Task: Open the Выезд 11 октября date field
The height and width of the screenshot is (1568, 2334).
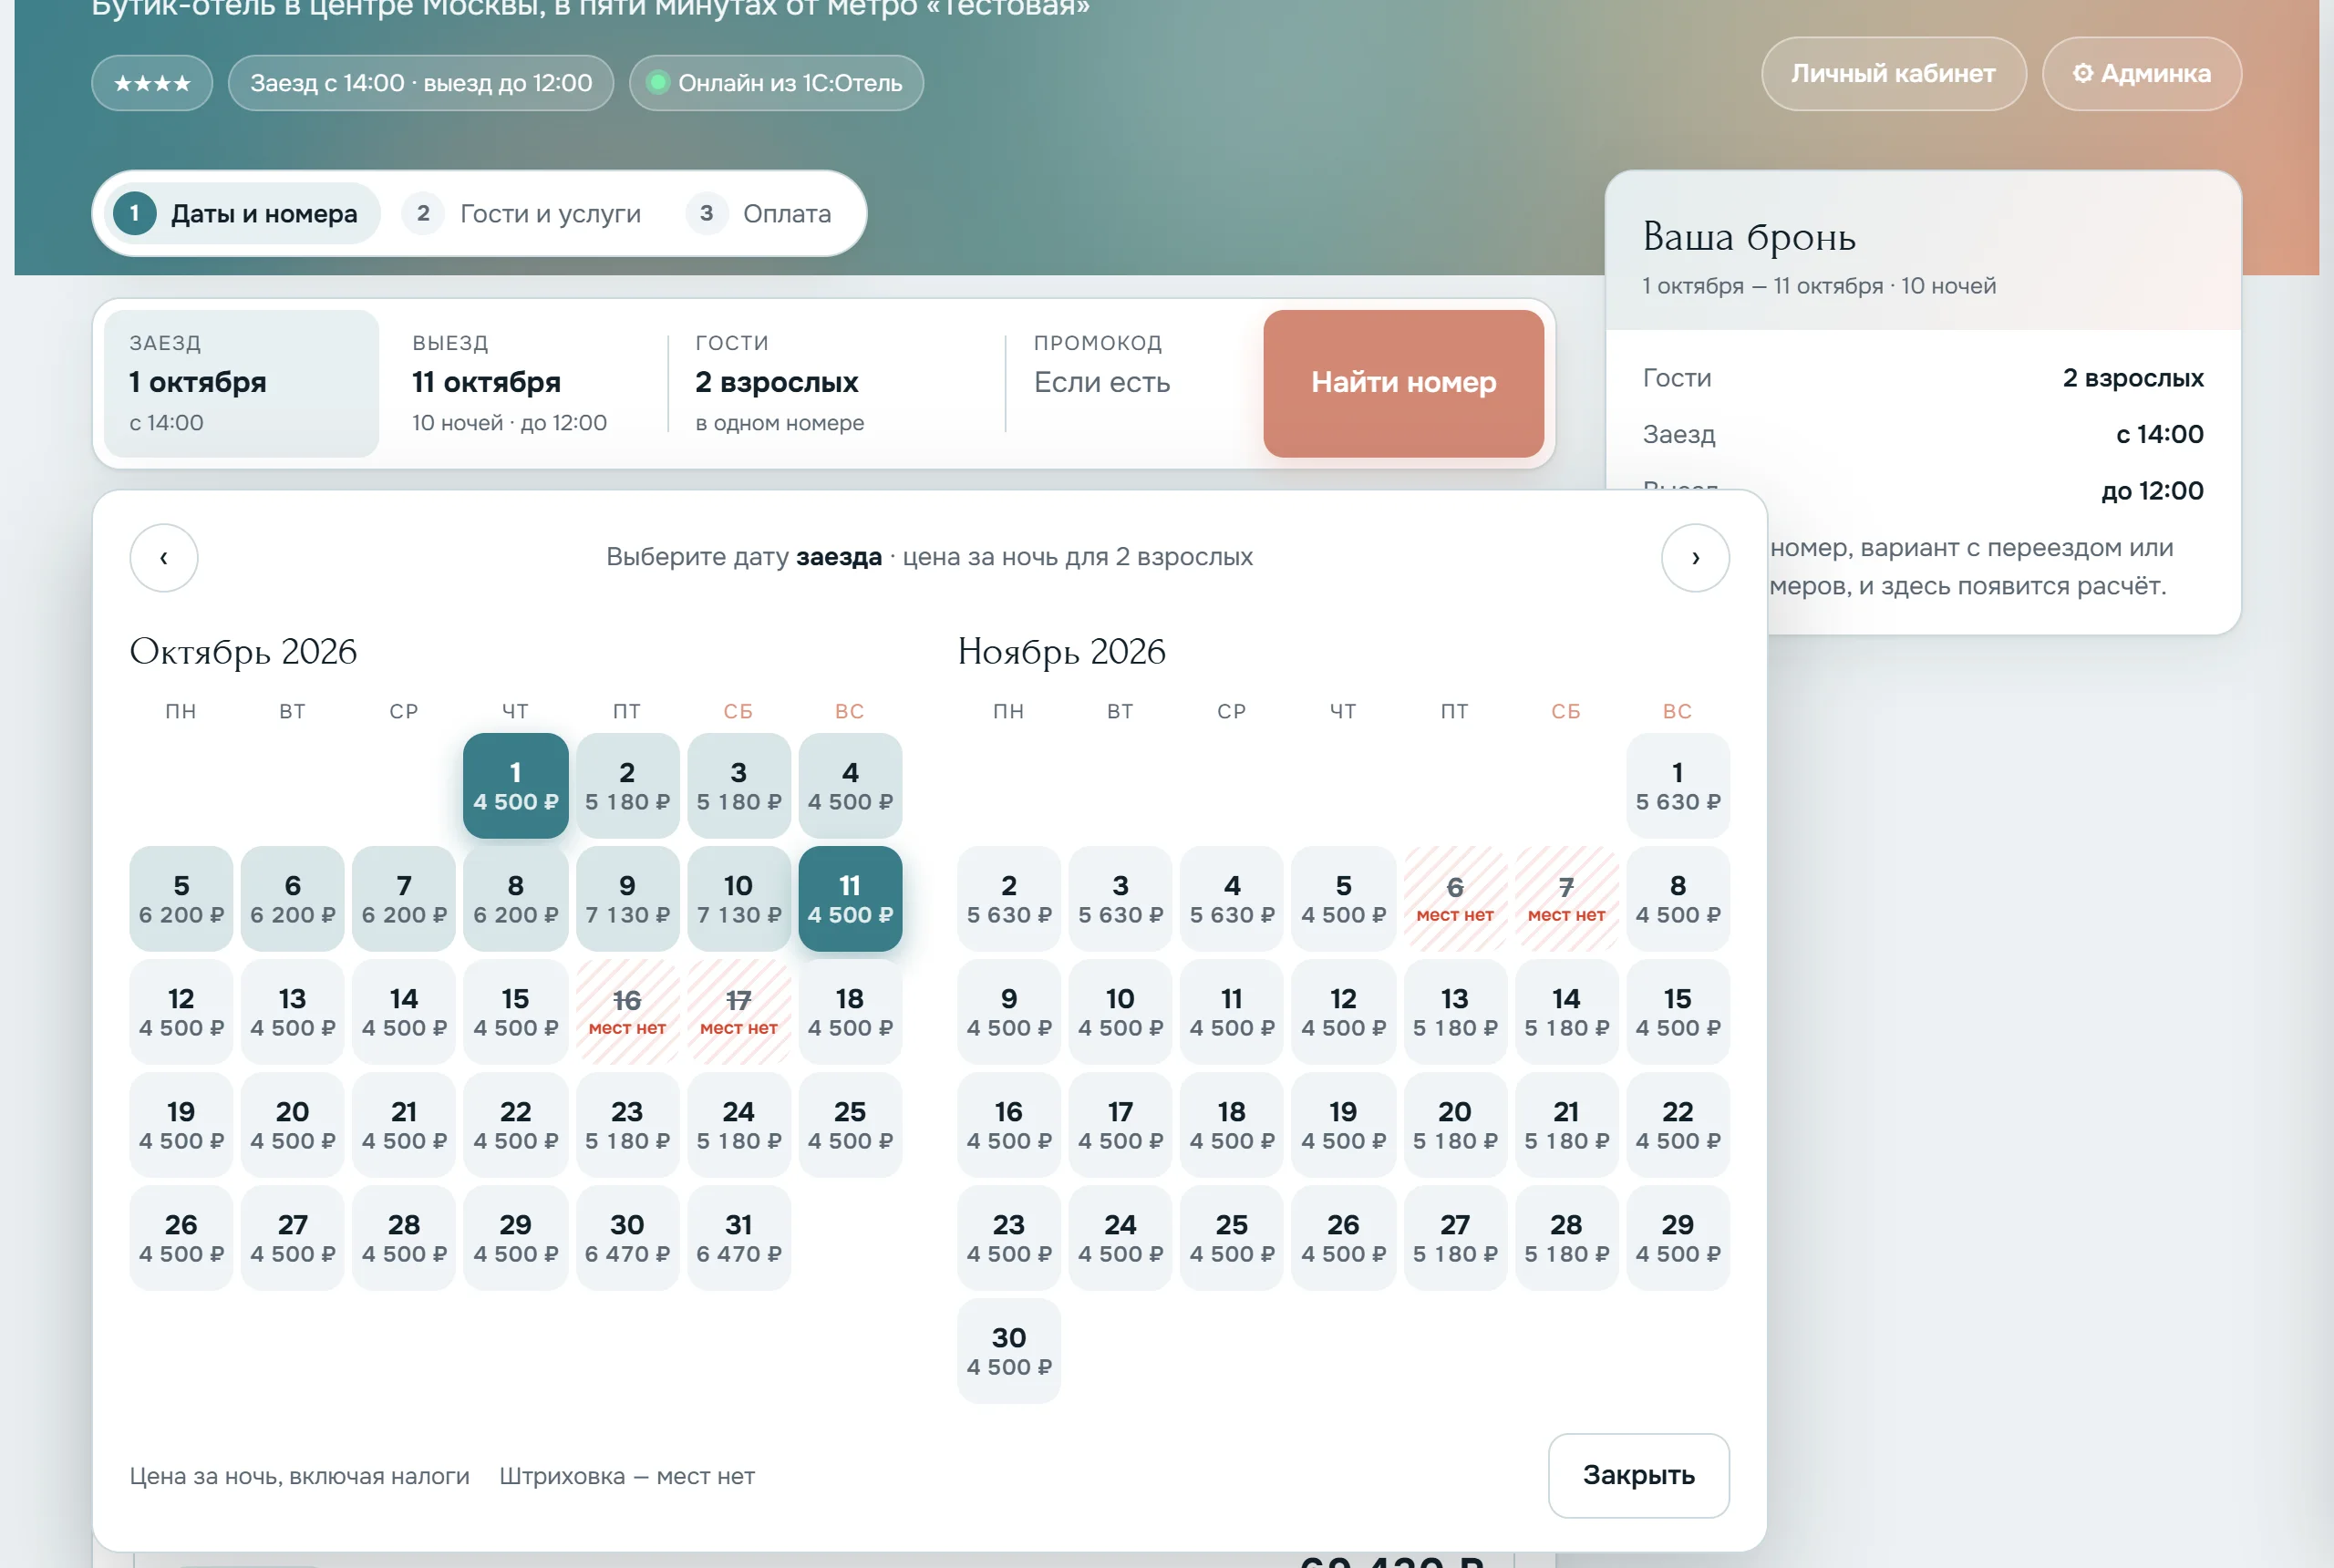Action: click(x=524, y=383)
